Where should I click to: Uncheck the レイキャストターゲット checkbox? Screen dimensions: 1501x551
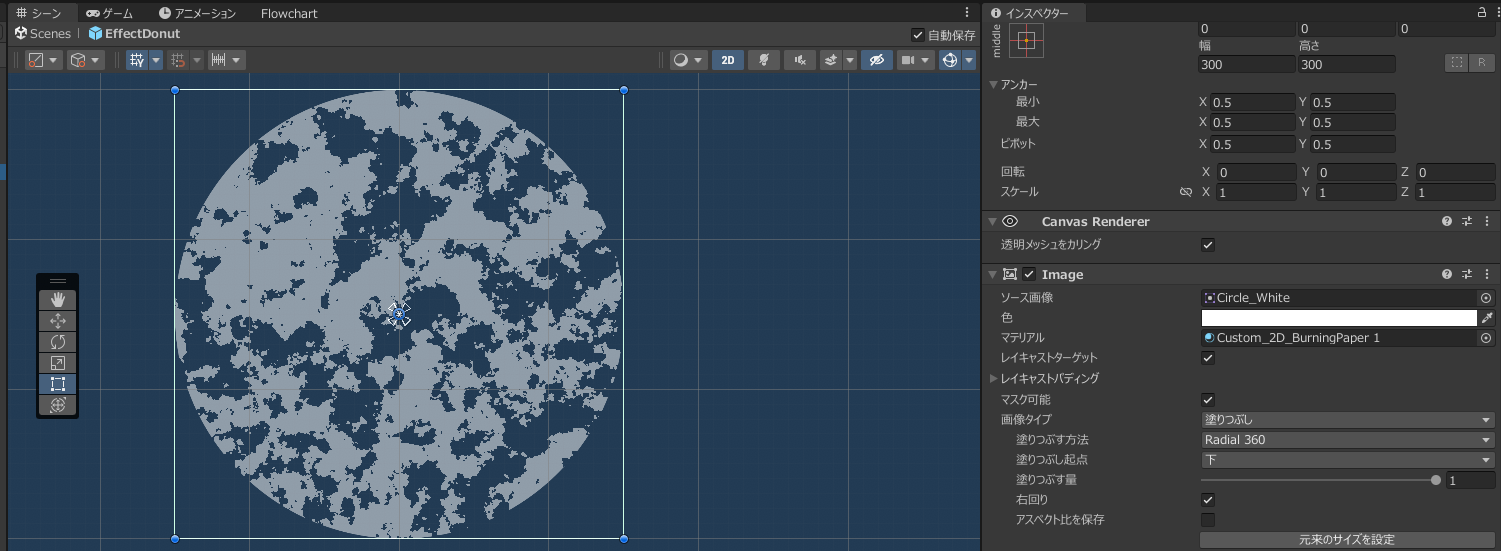[x=1208, y=358]
